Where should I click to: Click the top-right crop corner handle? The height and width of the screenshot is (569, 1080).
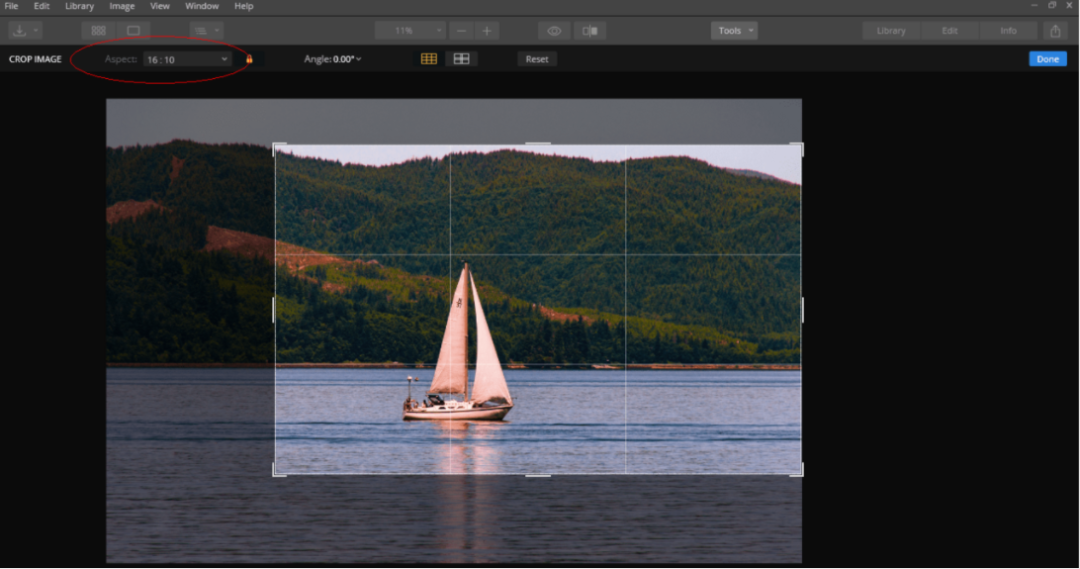[x=798, y=147]
